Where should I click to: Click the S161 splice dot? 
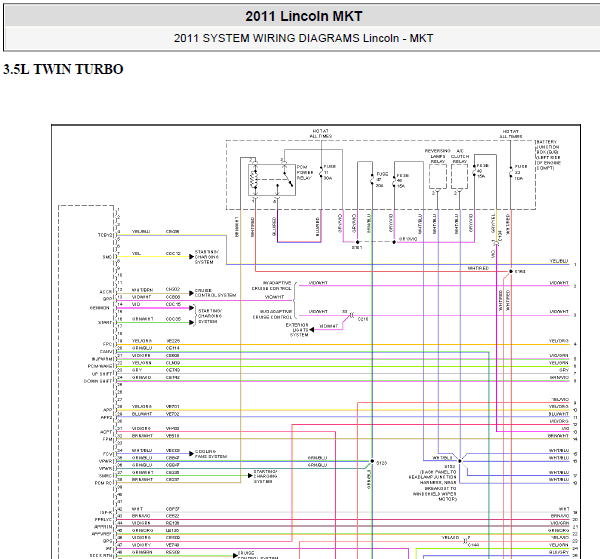click(357, 242)
